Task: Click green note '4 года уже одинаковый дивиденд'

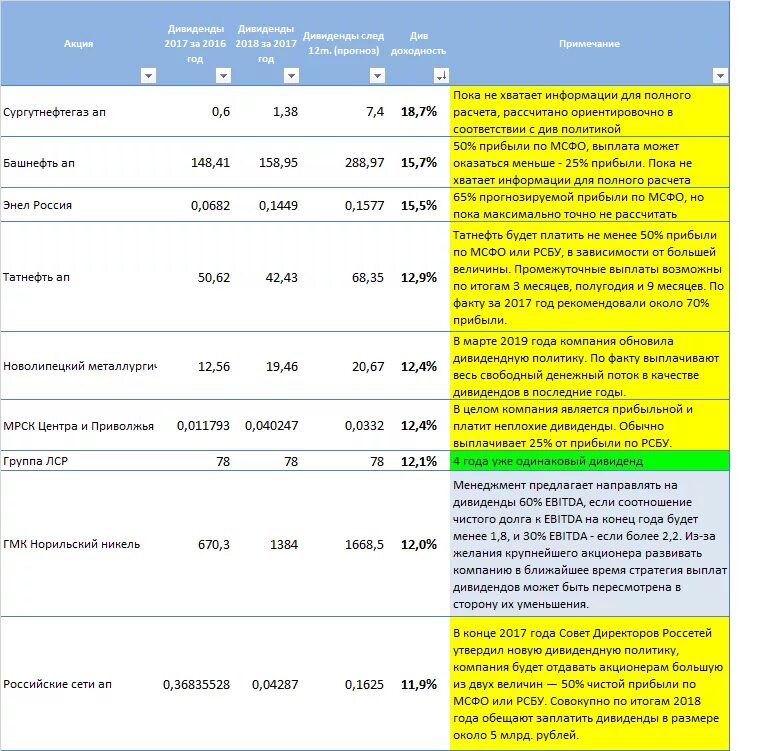Action: click(x=590, y=461)
